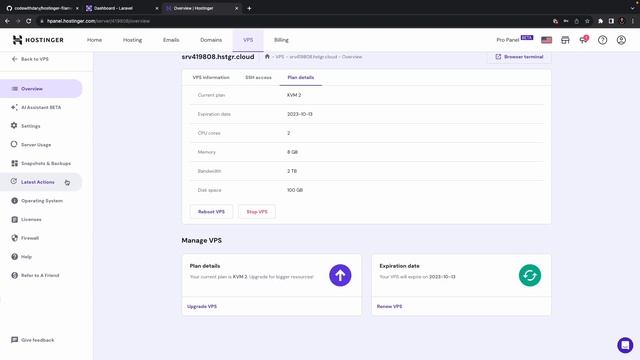The height and width of the screenshot is (360, 640).
Task: Open the marketplace store icon
Action: point(565,40)
